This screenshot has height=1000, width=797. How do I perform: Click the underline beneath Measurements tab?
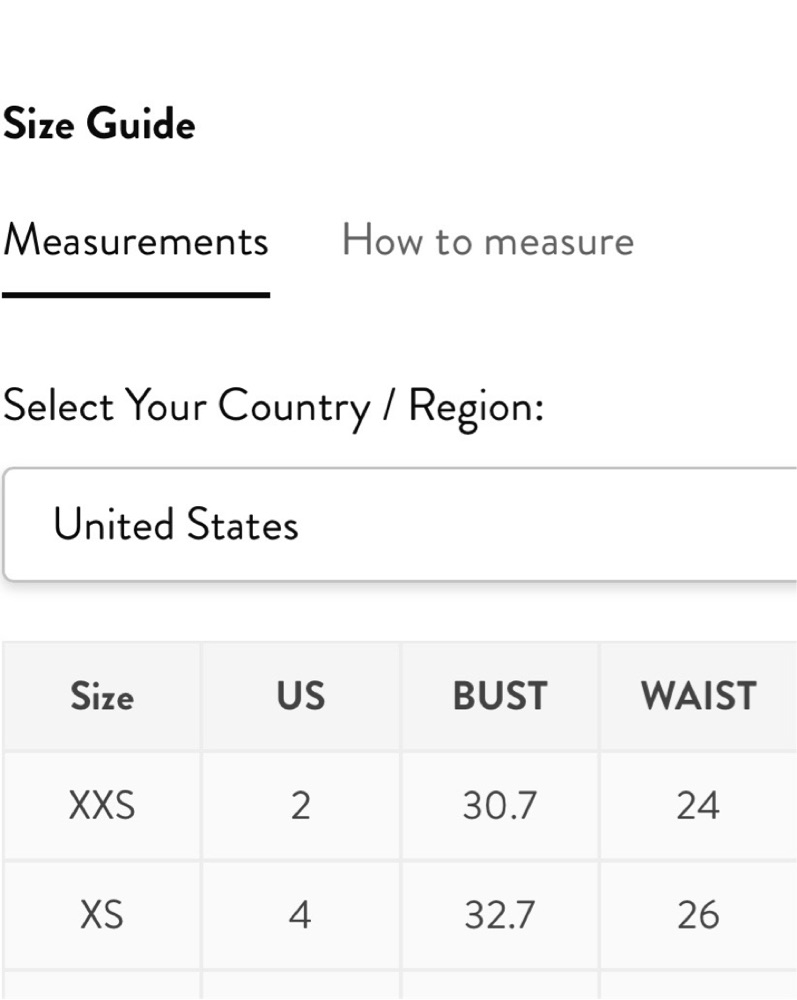pos(136,295)
